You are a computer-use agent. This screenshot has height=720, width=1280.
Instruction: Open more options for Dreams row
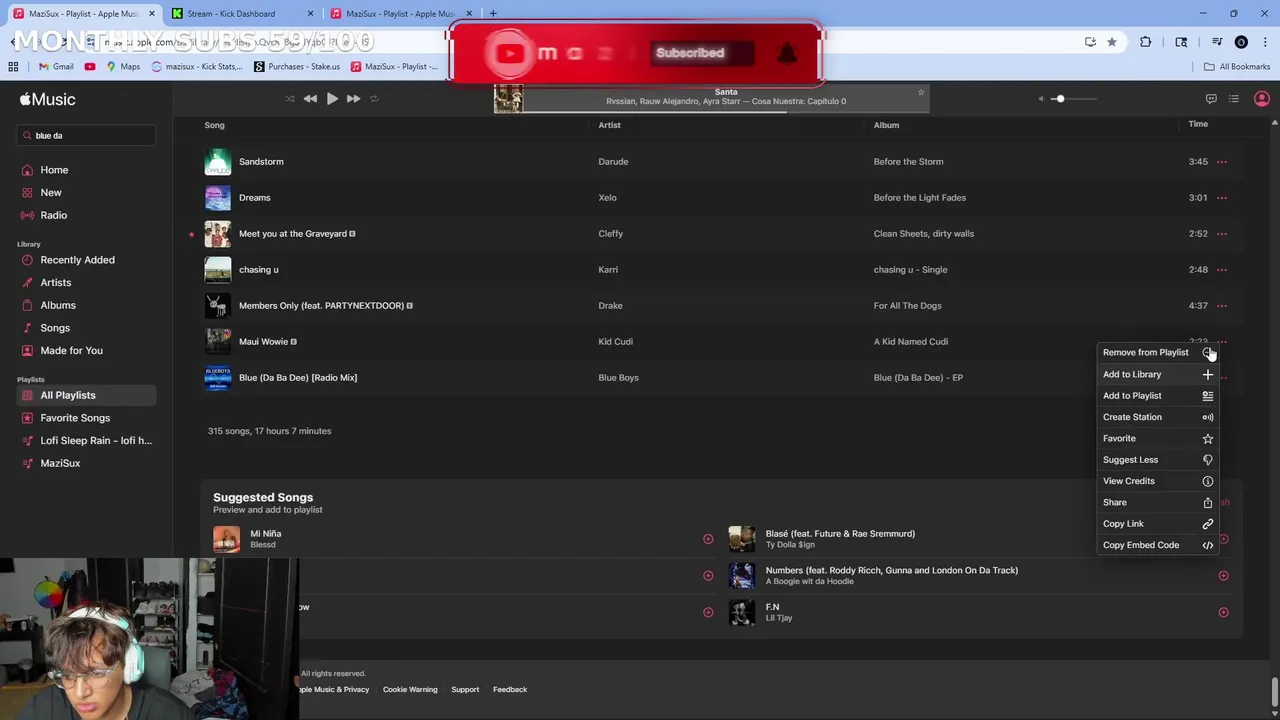1222,198
